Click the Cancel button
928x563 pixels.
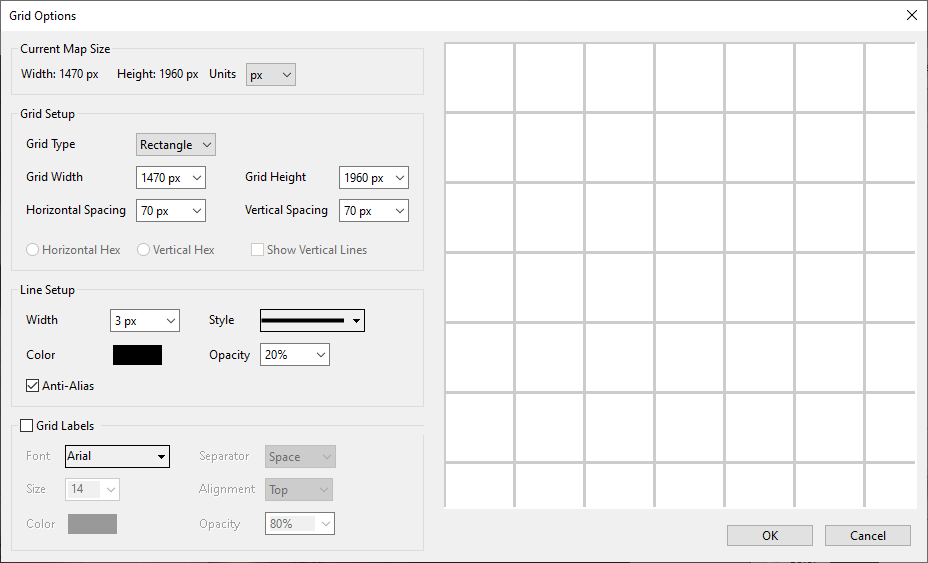coord(868,536)
